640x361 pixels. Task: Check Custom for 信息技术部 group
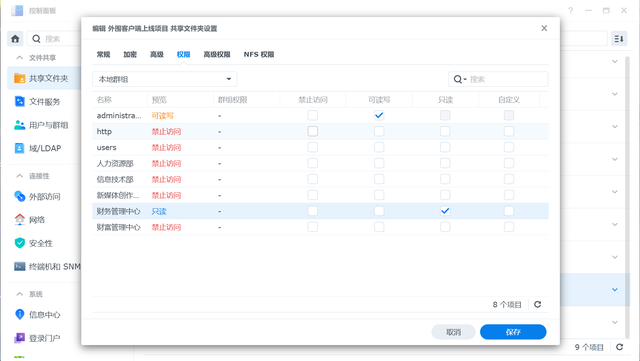pyautogui.click(x=509, y=179)
